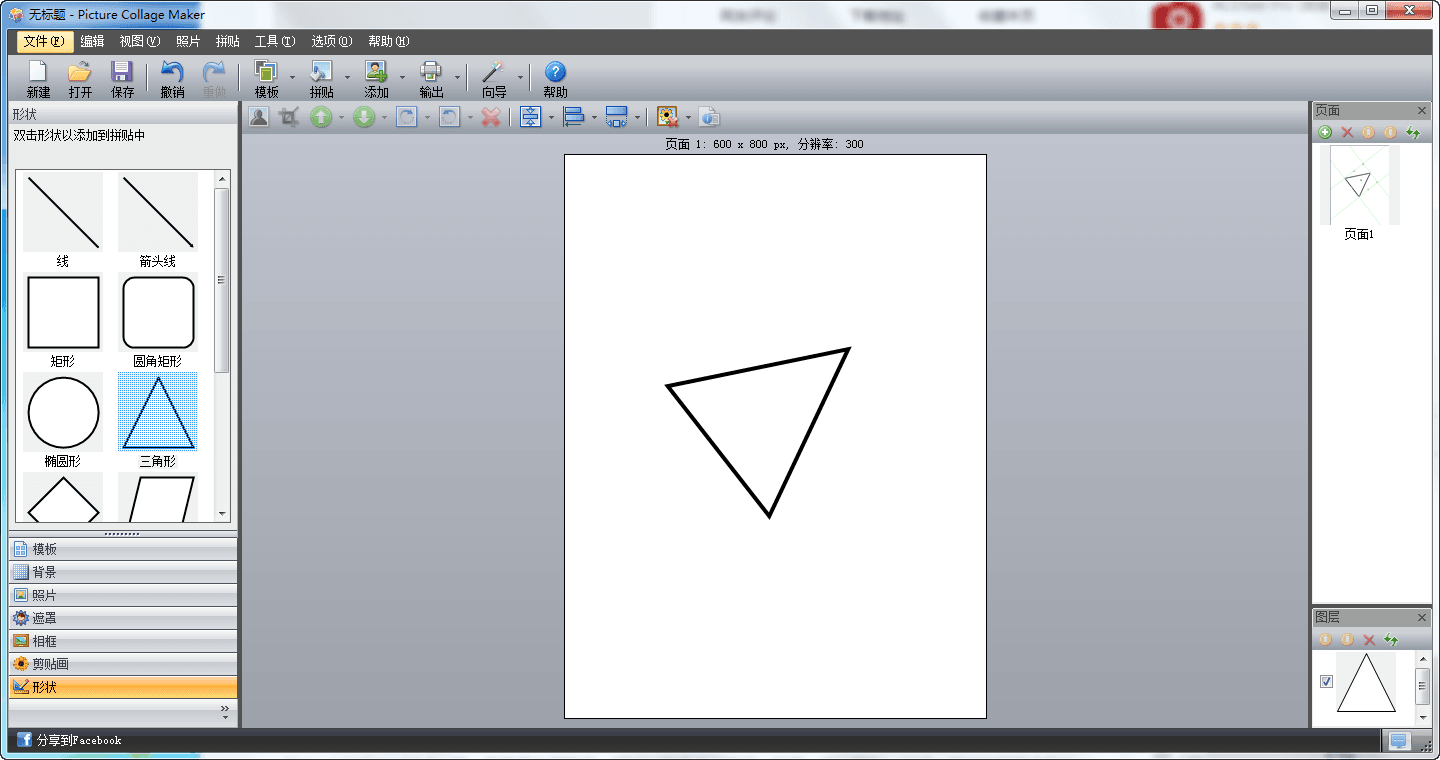Click the 撤销 (Undo) arrow icon

pyautogui.click(x=172, y=72)
